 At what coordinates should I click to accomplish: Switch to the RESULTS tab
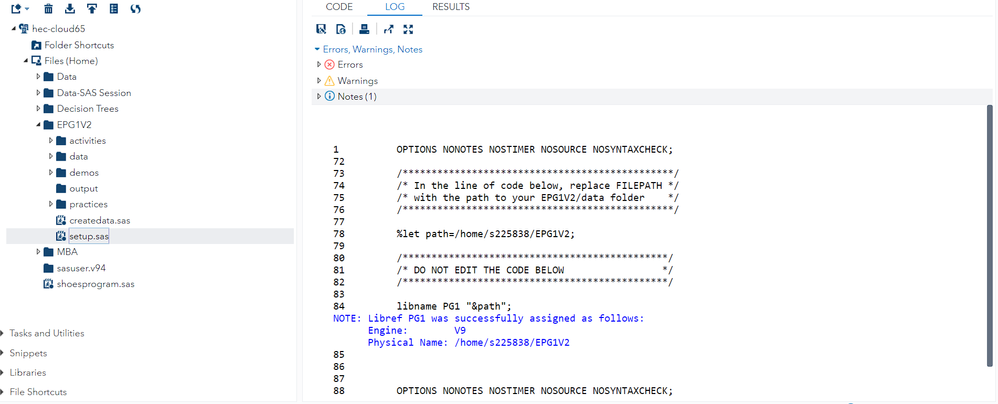(450, 7)
